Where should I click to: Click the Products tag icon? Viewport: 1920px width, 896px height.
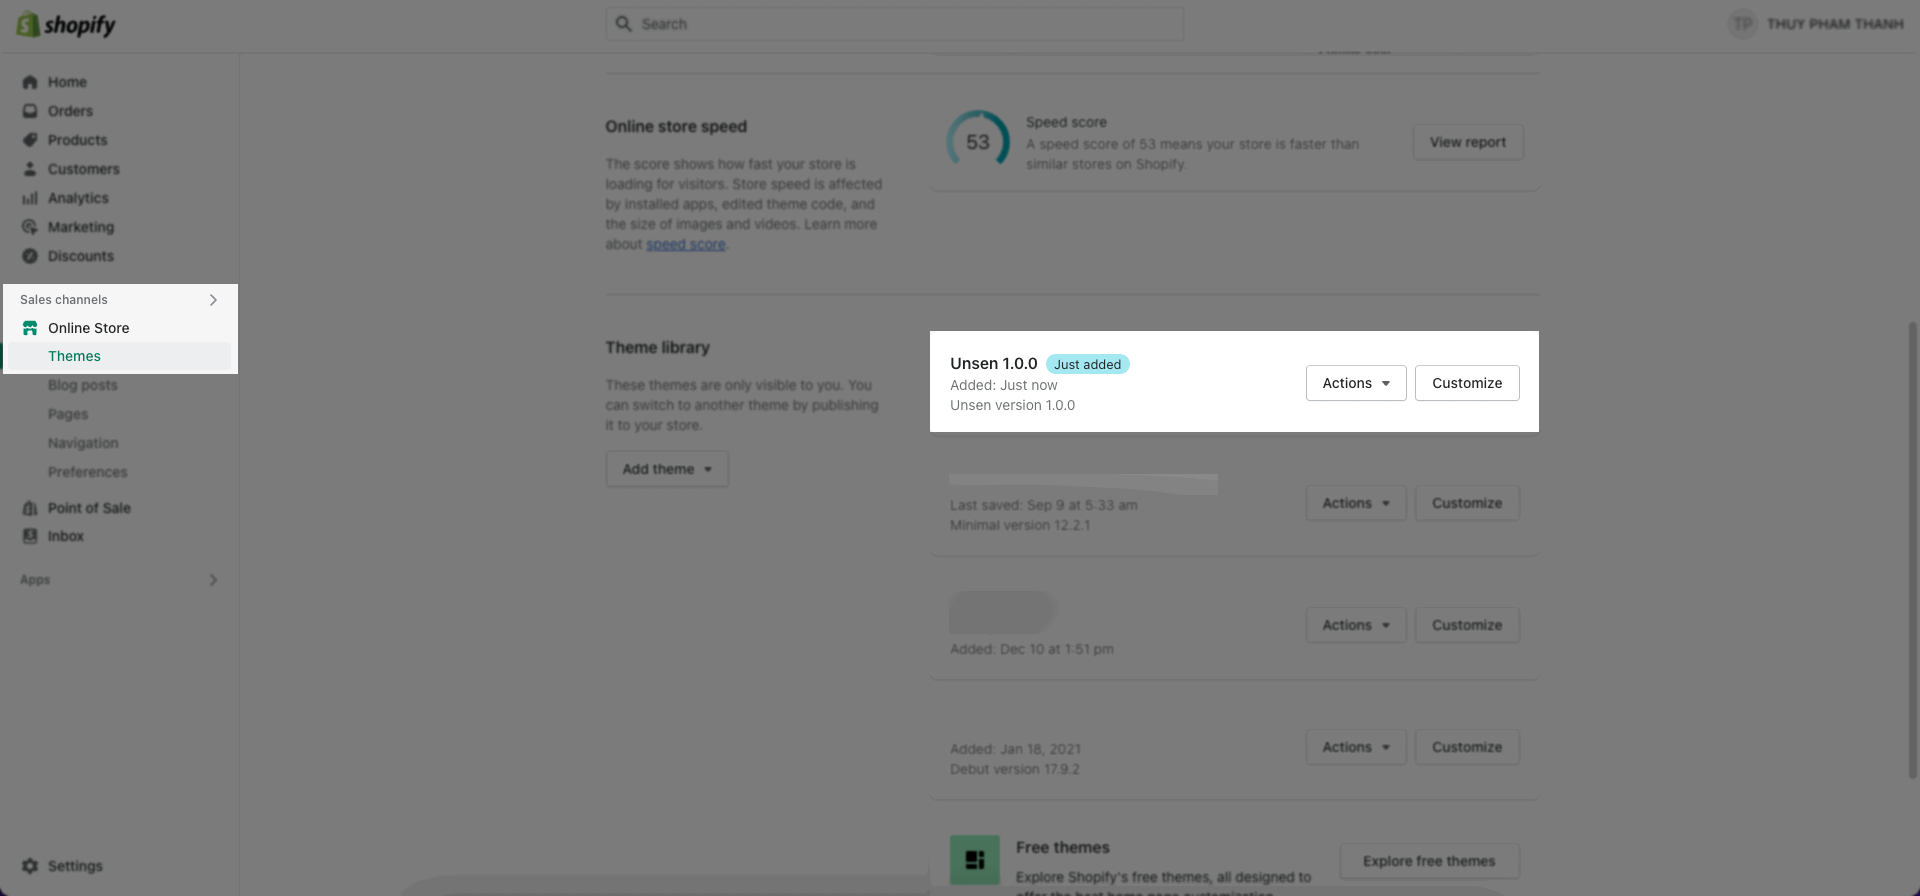tap(30, 140)
